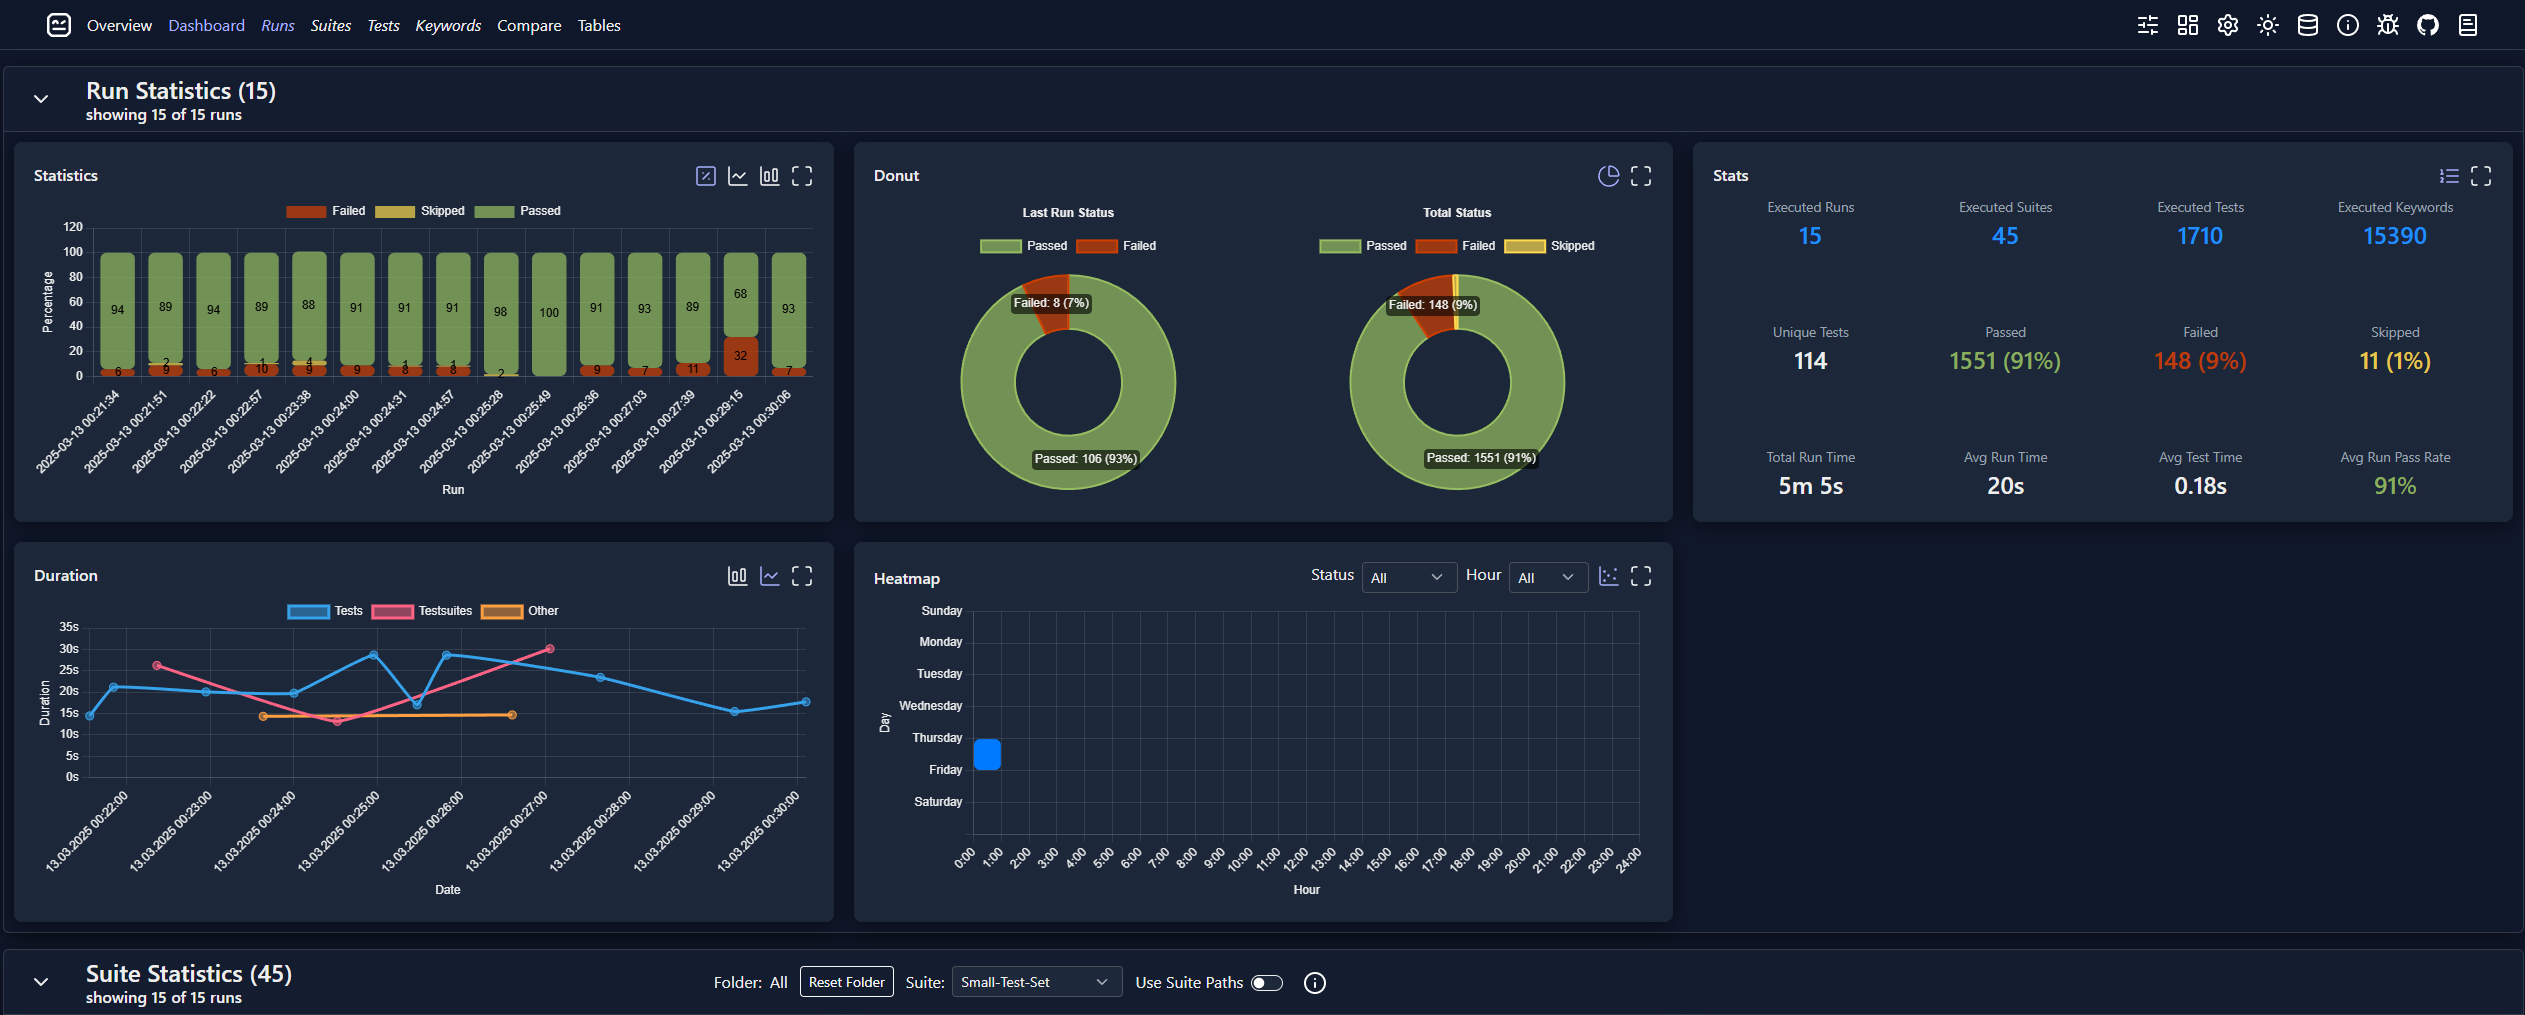Collapse the Run Statistics section

click(41, 98)
